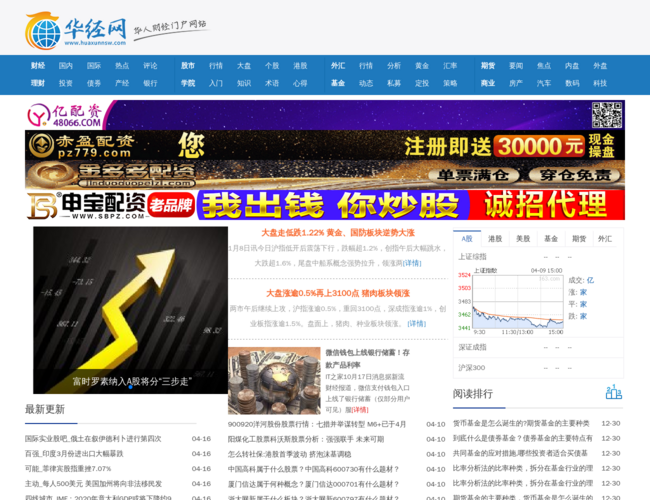Open 货币基金是怎么诞生的 ranking article

521,423
